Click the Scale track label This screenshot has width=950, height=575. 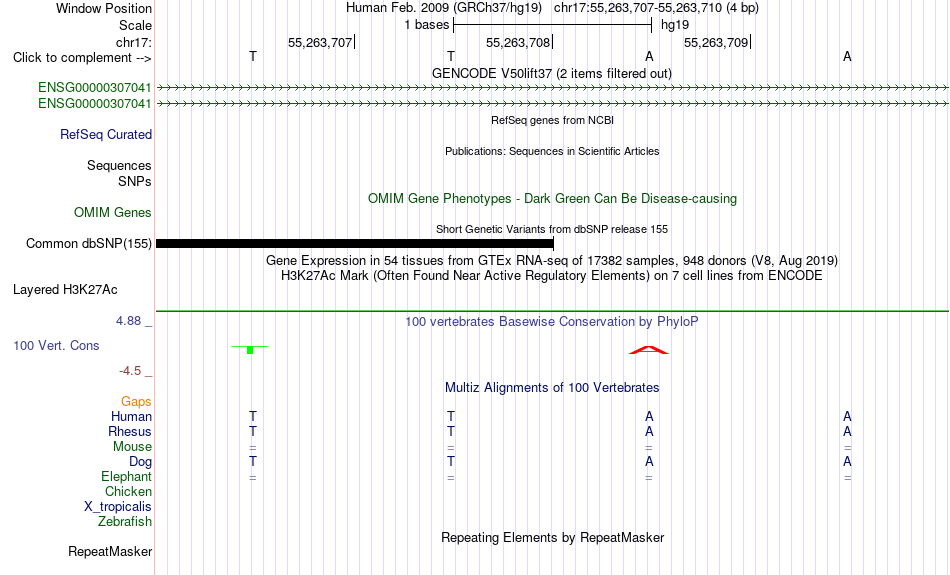pos(135,25)
